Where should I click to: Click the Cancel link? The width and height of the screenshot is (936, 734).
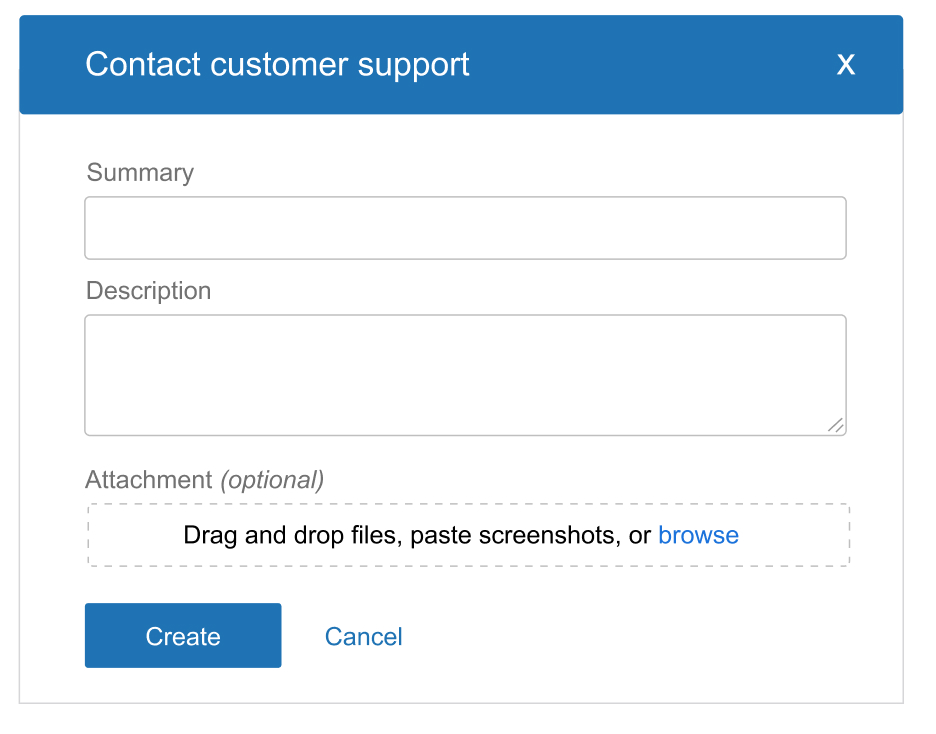click(x=363, y=637)
